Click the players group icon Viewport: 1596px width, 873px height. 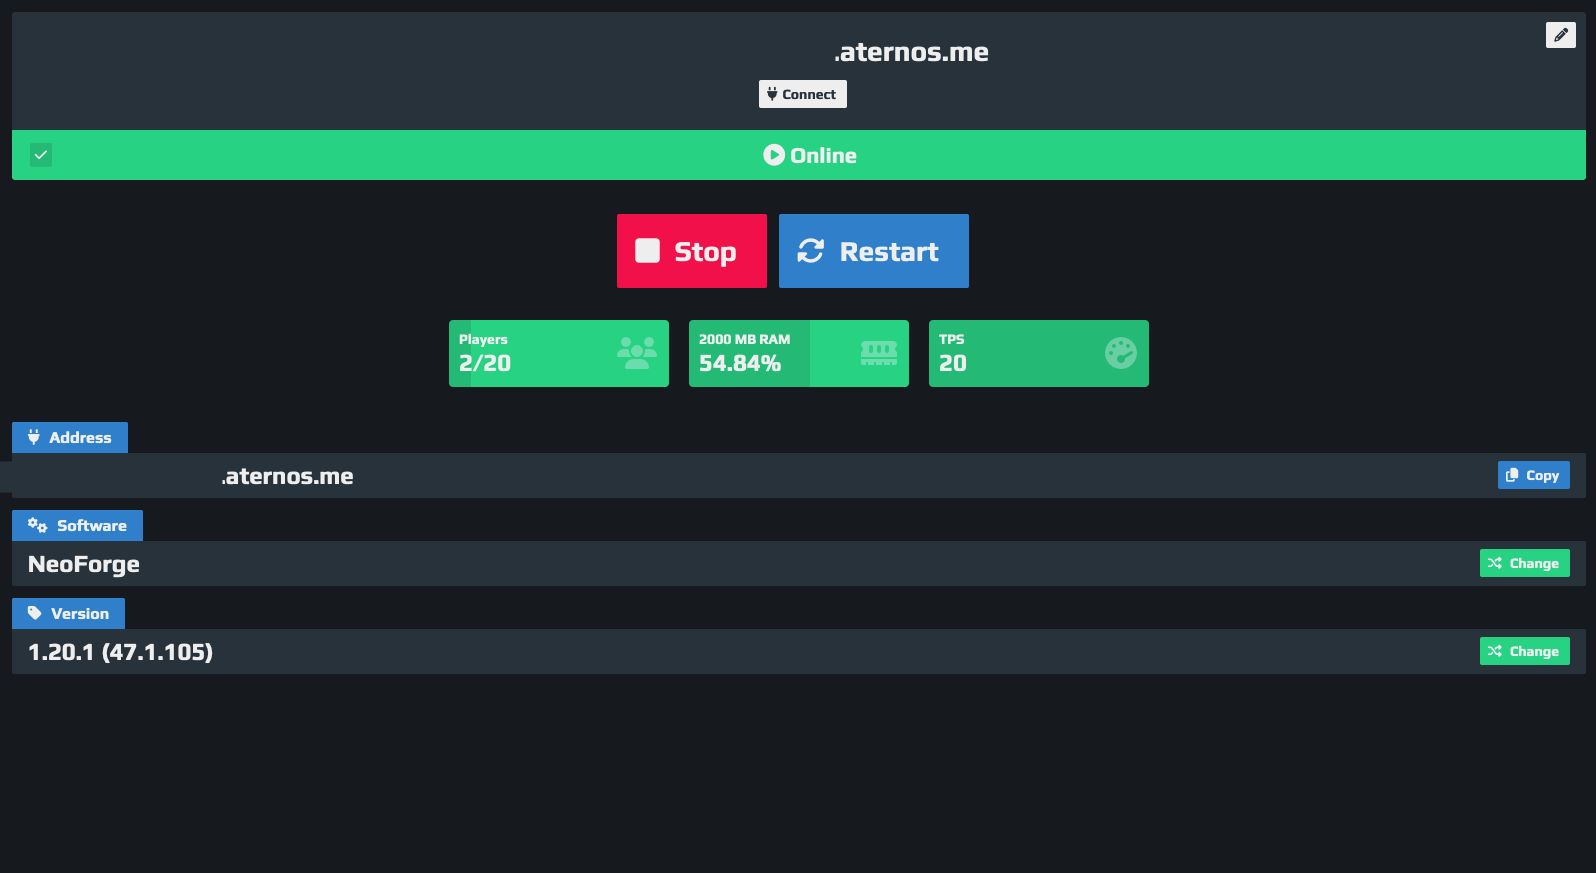pos(637,353)
